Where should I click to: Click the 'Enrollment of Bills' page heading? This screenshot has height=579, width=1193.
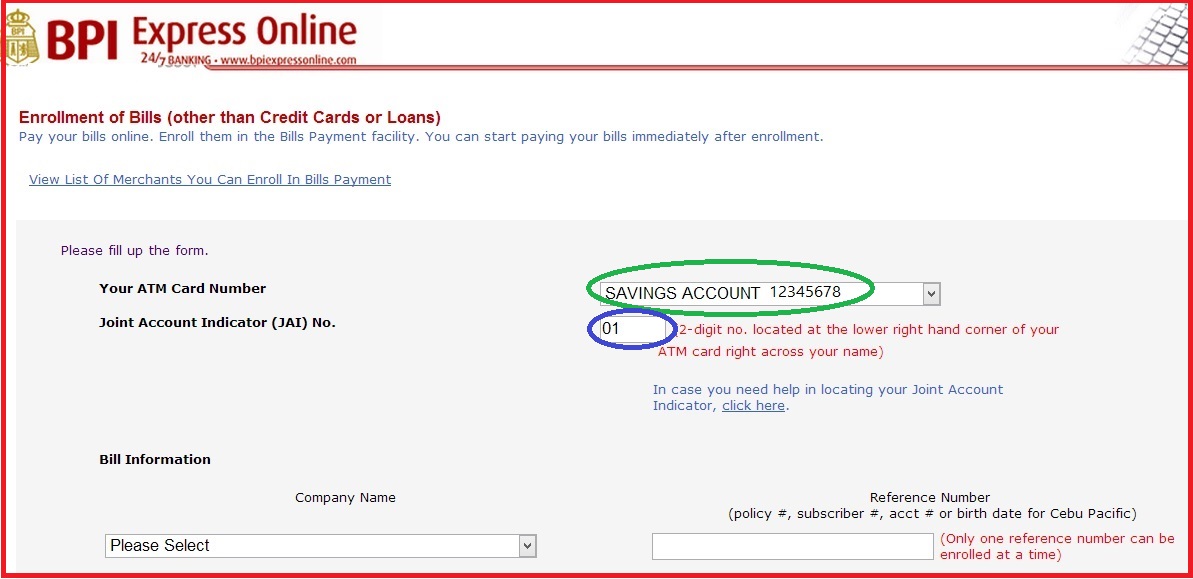(230, 118)
